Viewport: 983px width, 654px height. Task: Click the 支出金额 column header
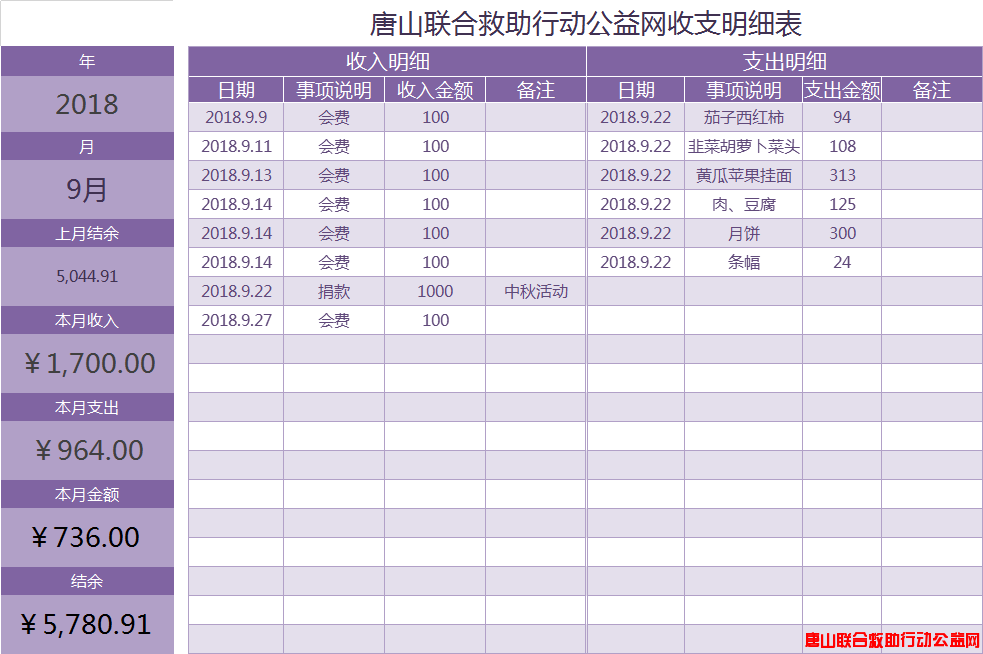pyautogui.click(x=842, y=90)
